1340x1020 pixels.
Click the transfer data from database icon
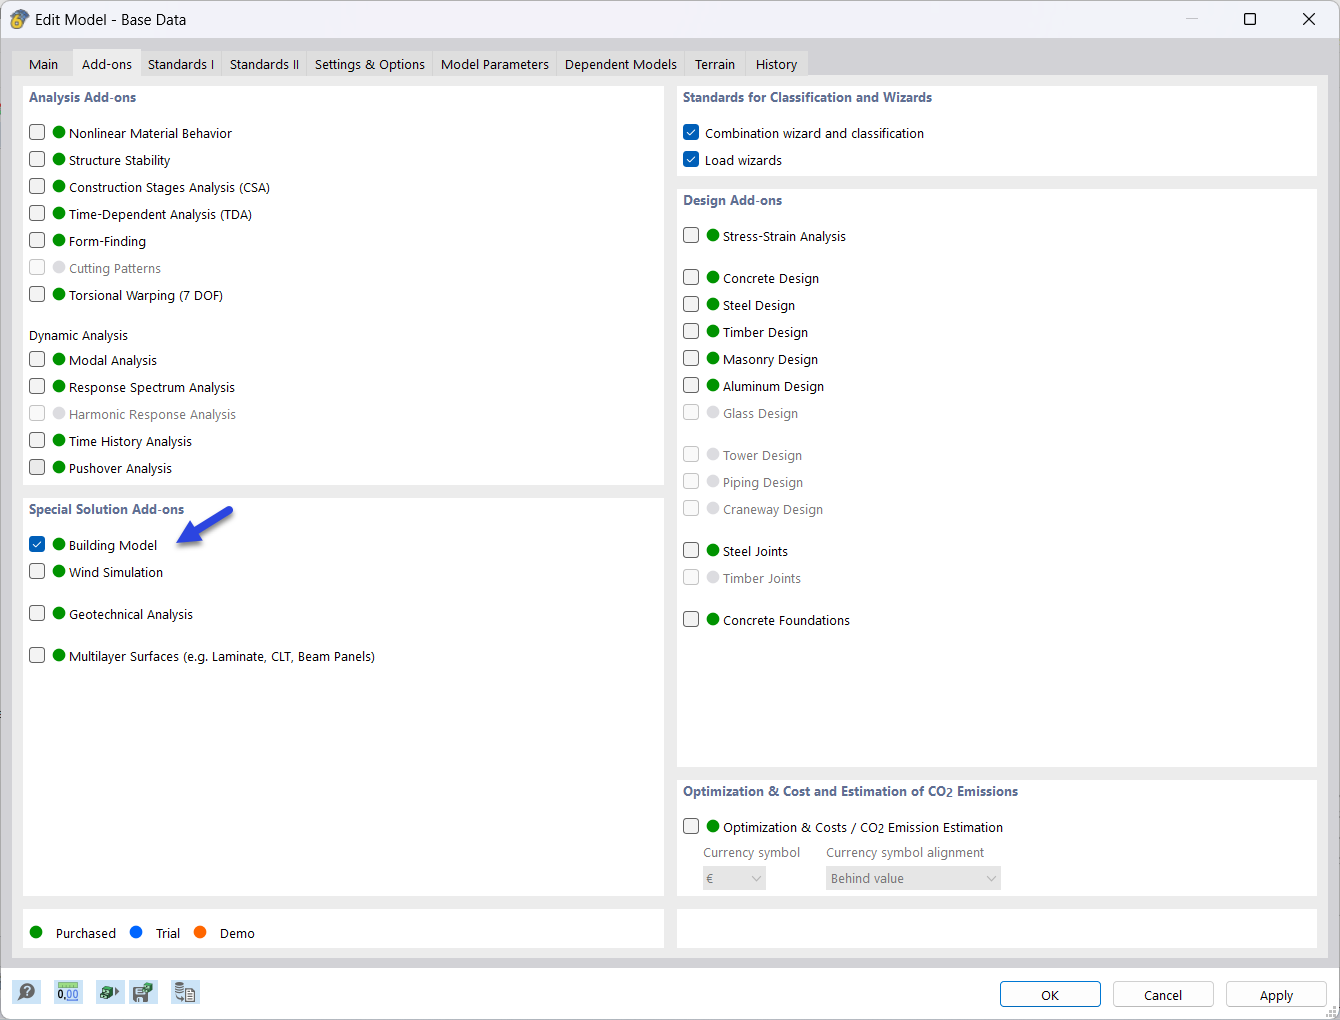point(185,991)
